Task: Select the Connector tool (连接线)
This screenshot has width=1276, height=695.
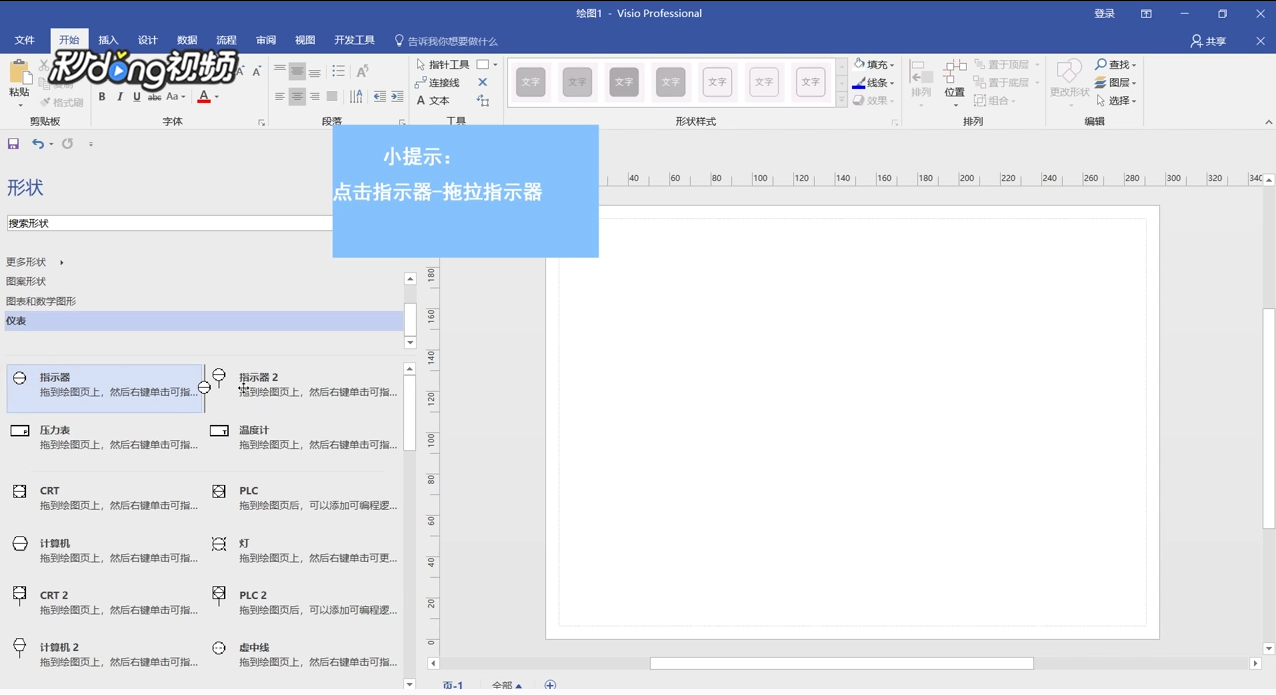Action: (x=438, y=82)
